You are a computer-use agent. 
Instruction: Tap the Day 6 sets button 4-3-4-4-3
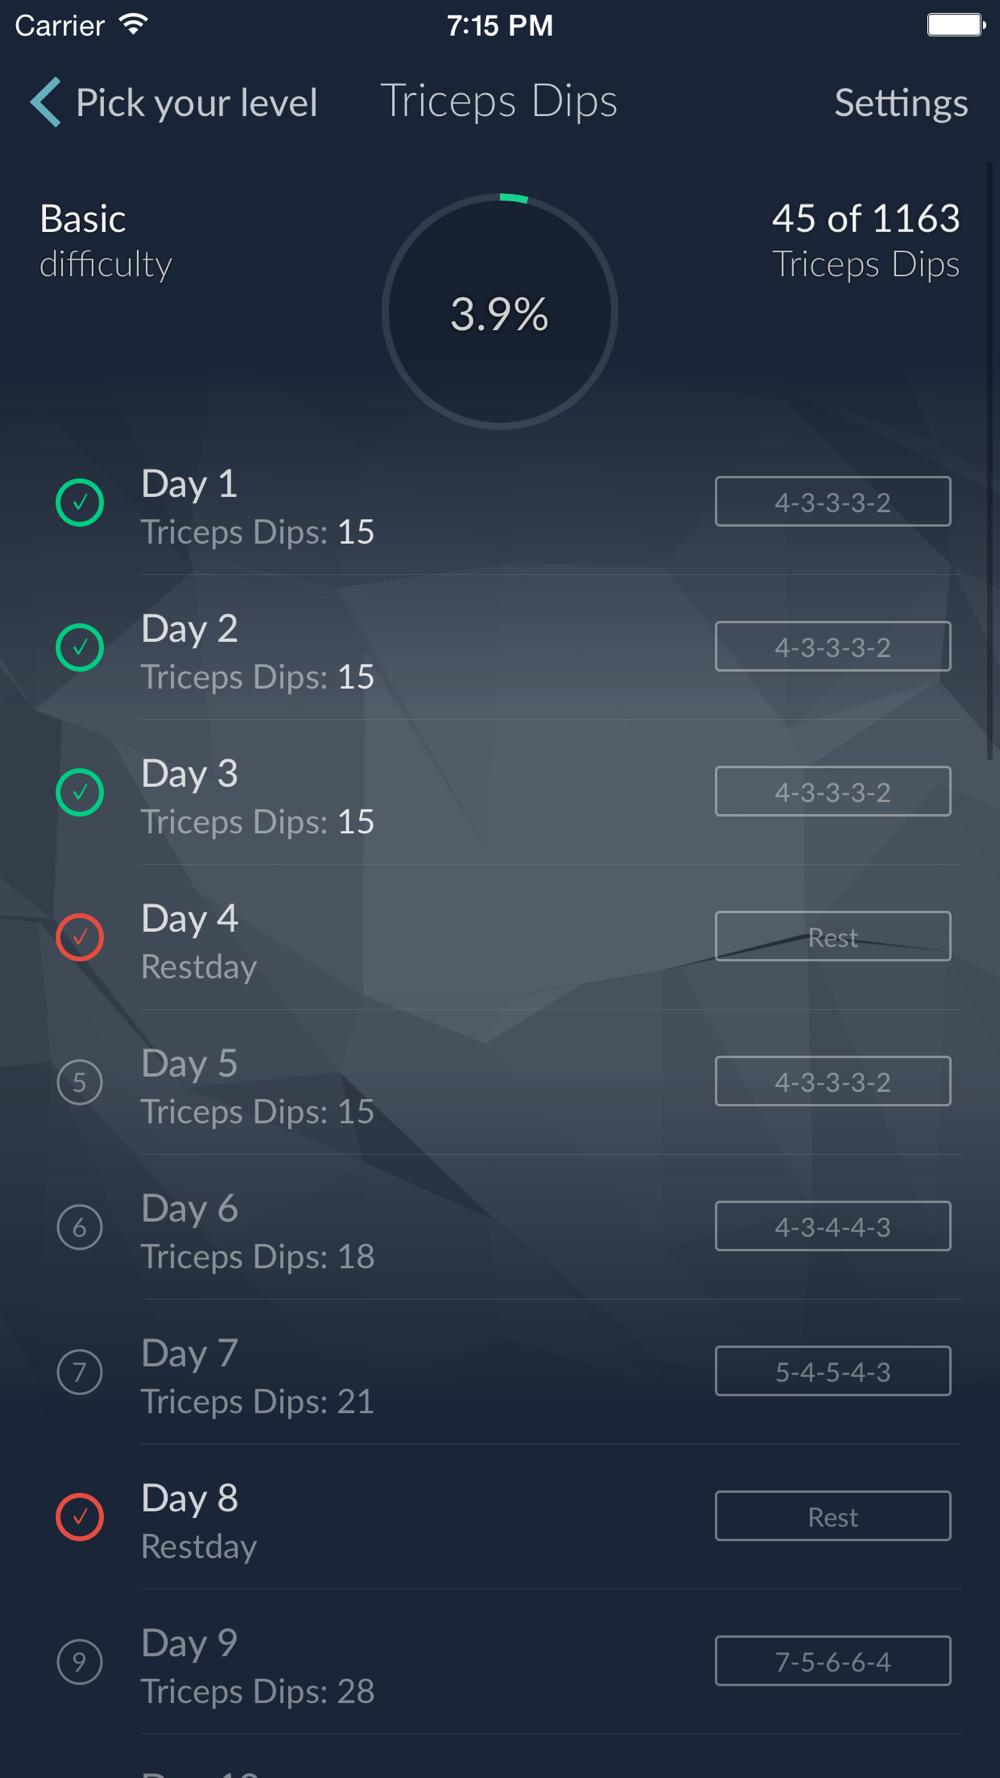[x=833, y=1226]
